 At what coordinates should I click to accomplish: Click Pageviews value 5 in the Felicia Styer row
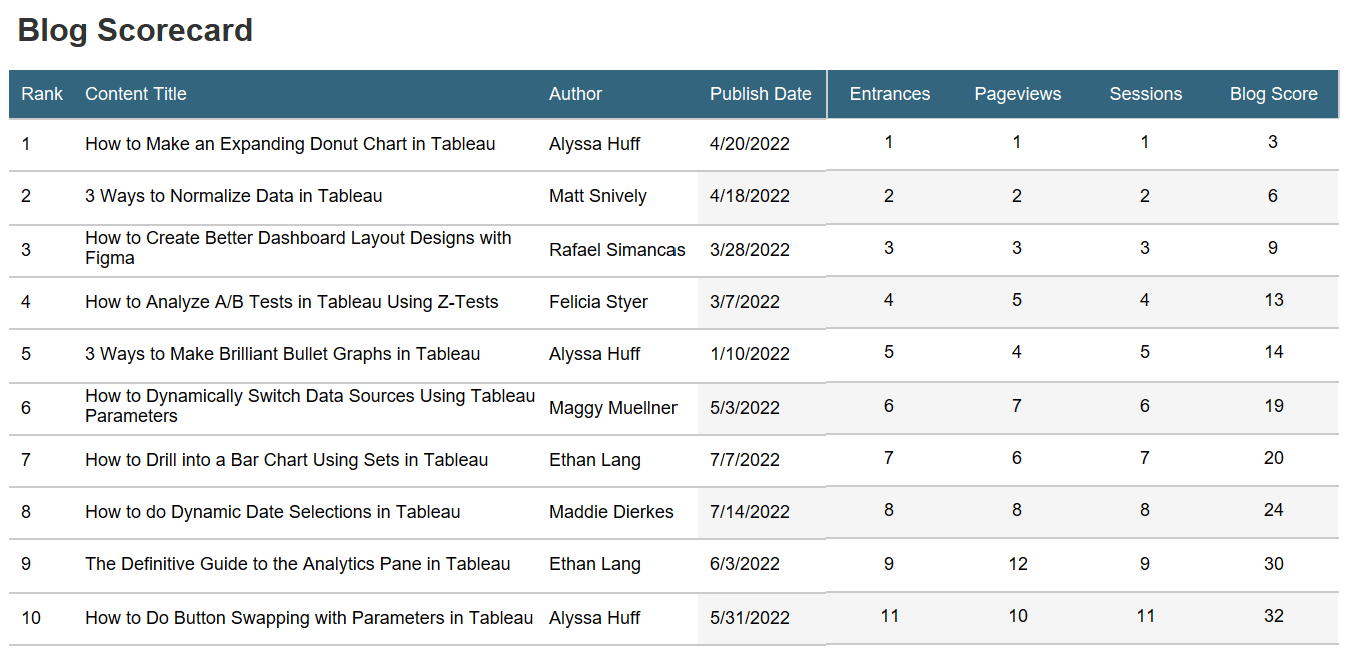tap(1017, 300)
